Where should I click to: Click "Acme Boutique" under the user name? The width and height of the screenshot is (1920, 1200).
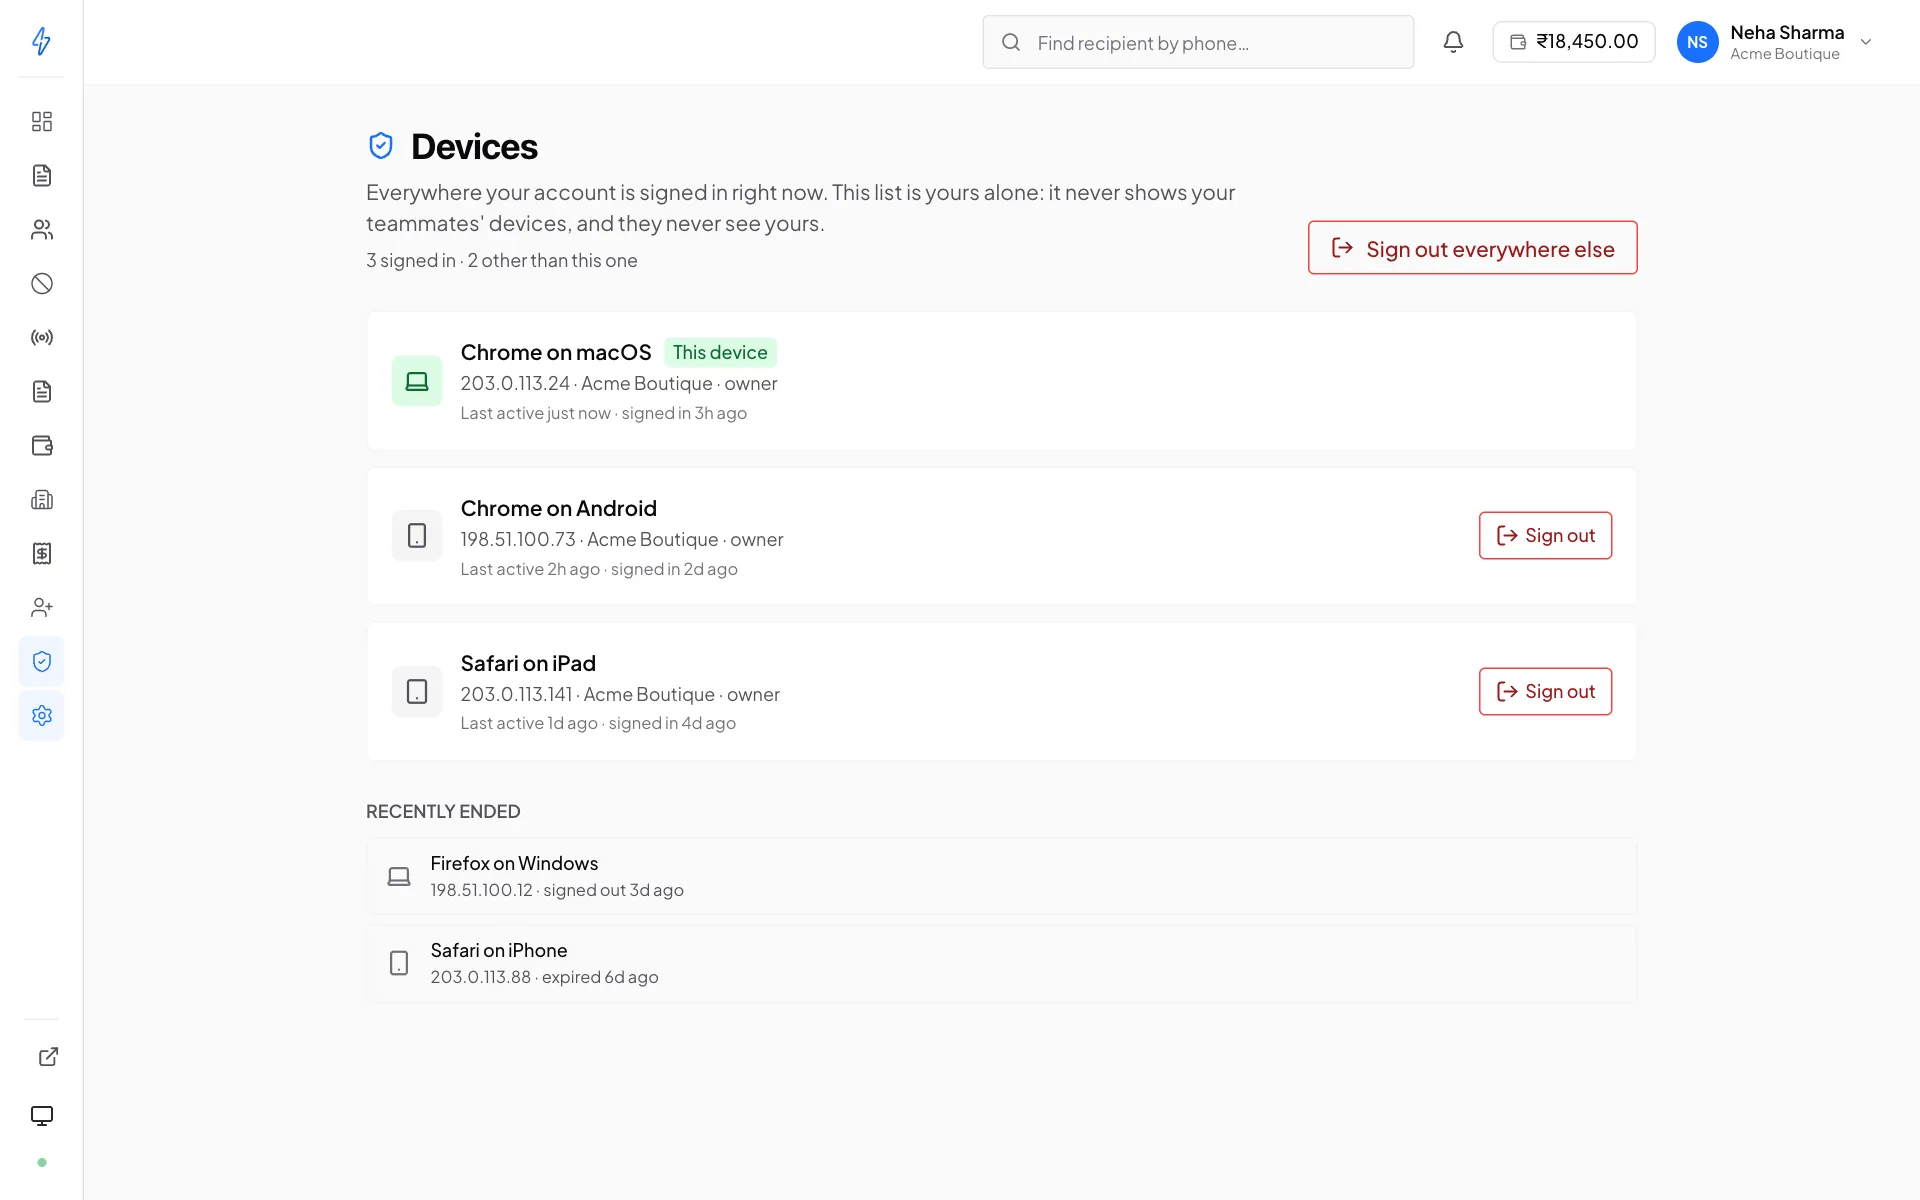pyautogui.click(x=1785, y=54)
